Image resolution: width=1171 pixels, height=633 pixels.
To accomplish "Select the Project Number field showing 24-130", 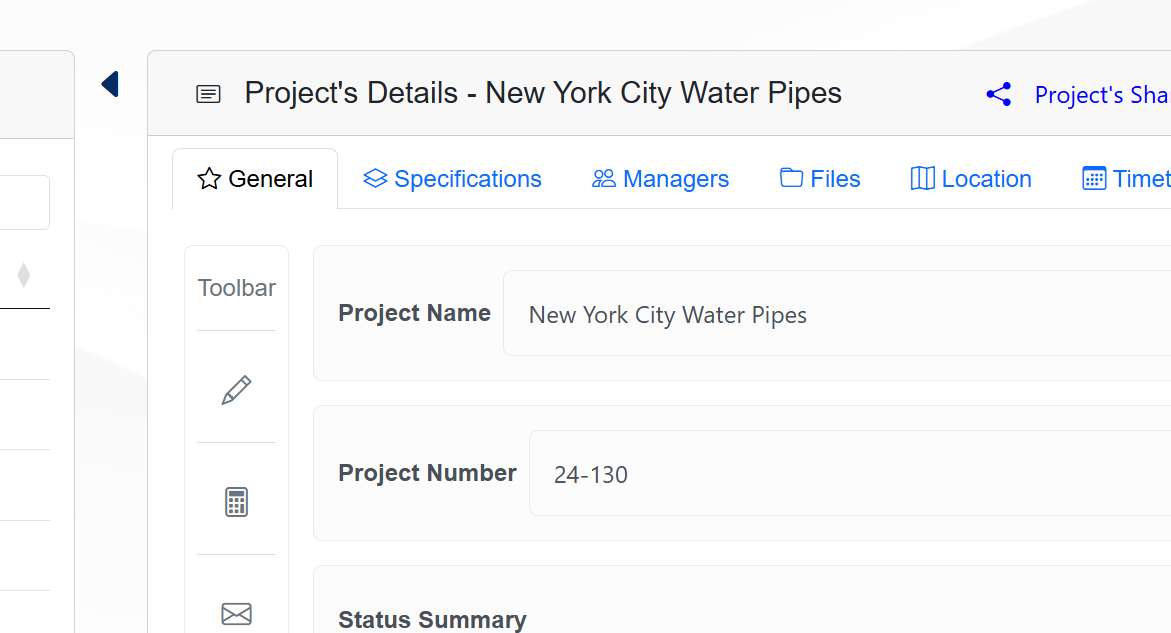I will click(849, 474).
